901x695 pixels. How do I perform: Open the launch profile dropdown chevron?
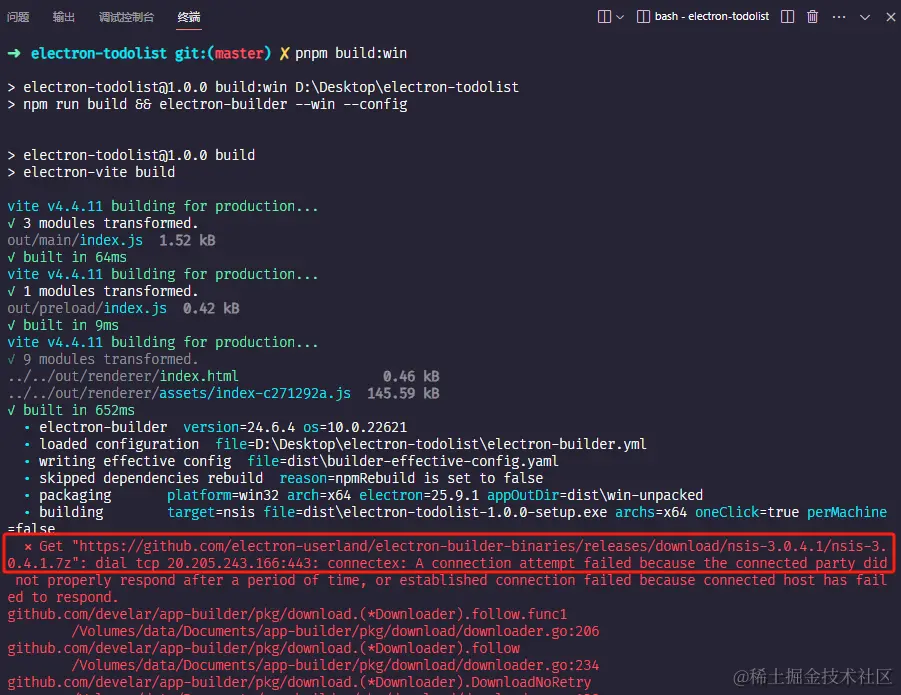[x=620, y=17]
